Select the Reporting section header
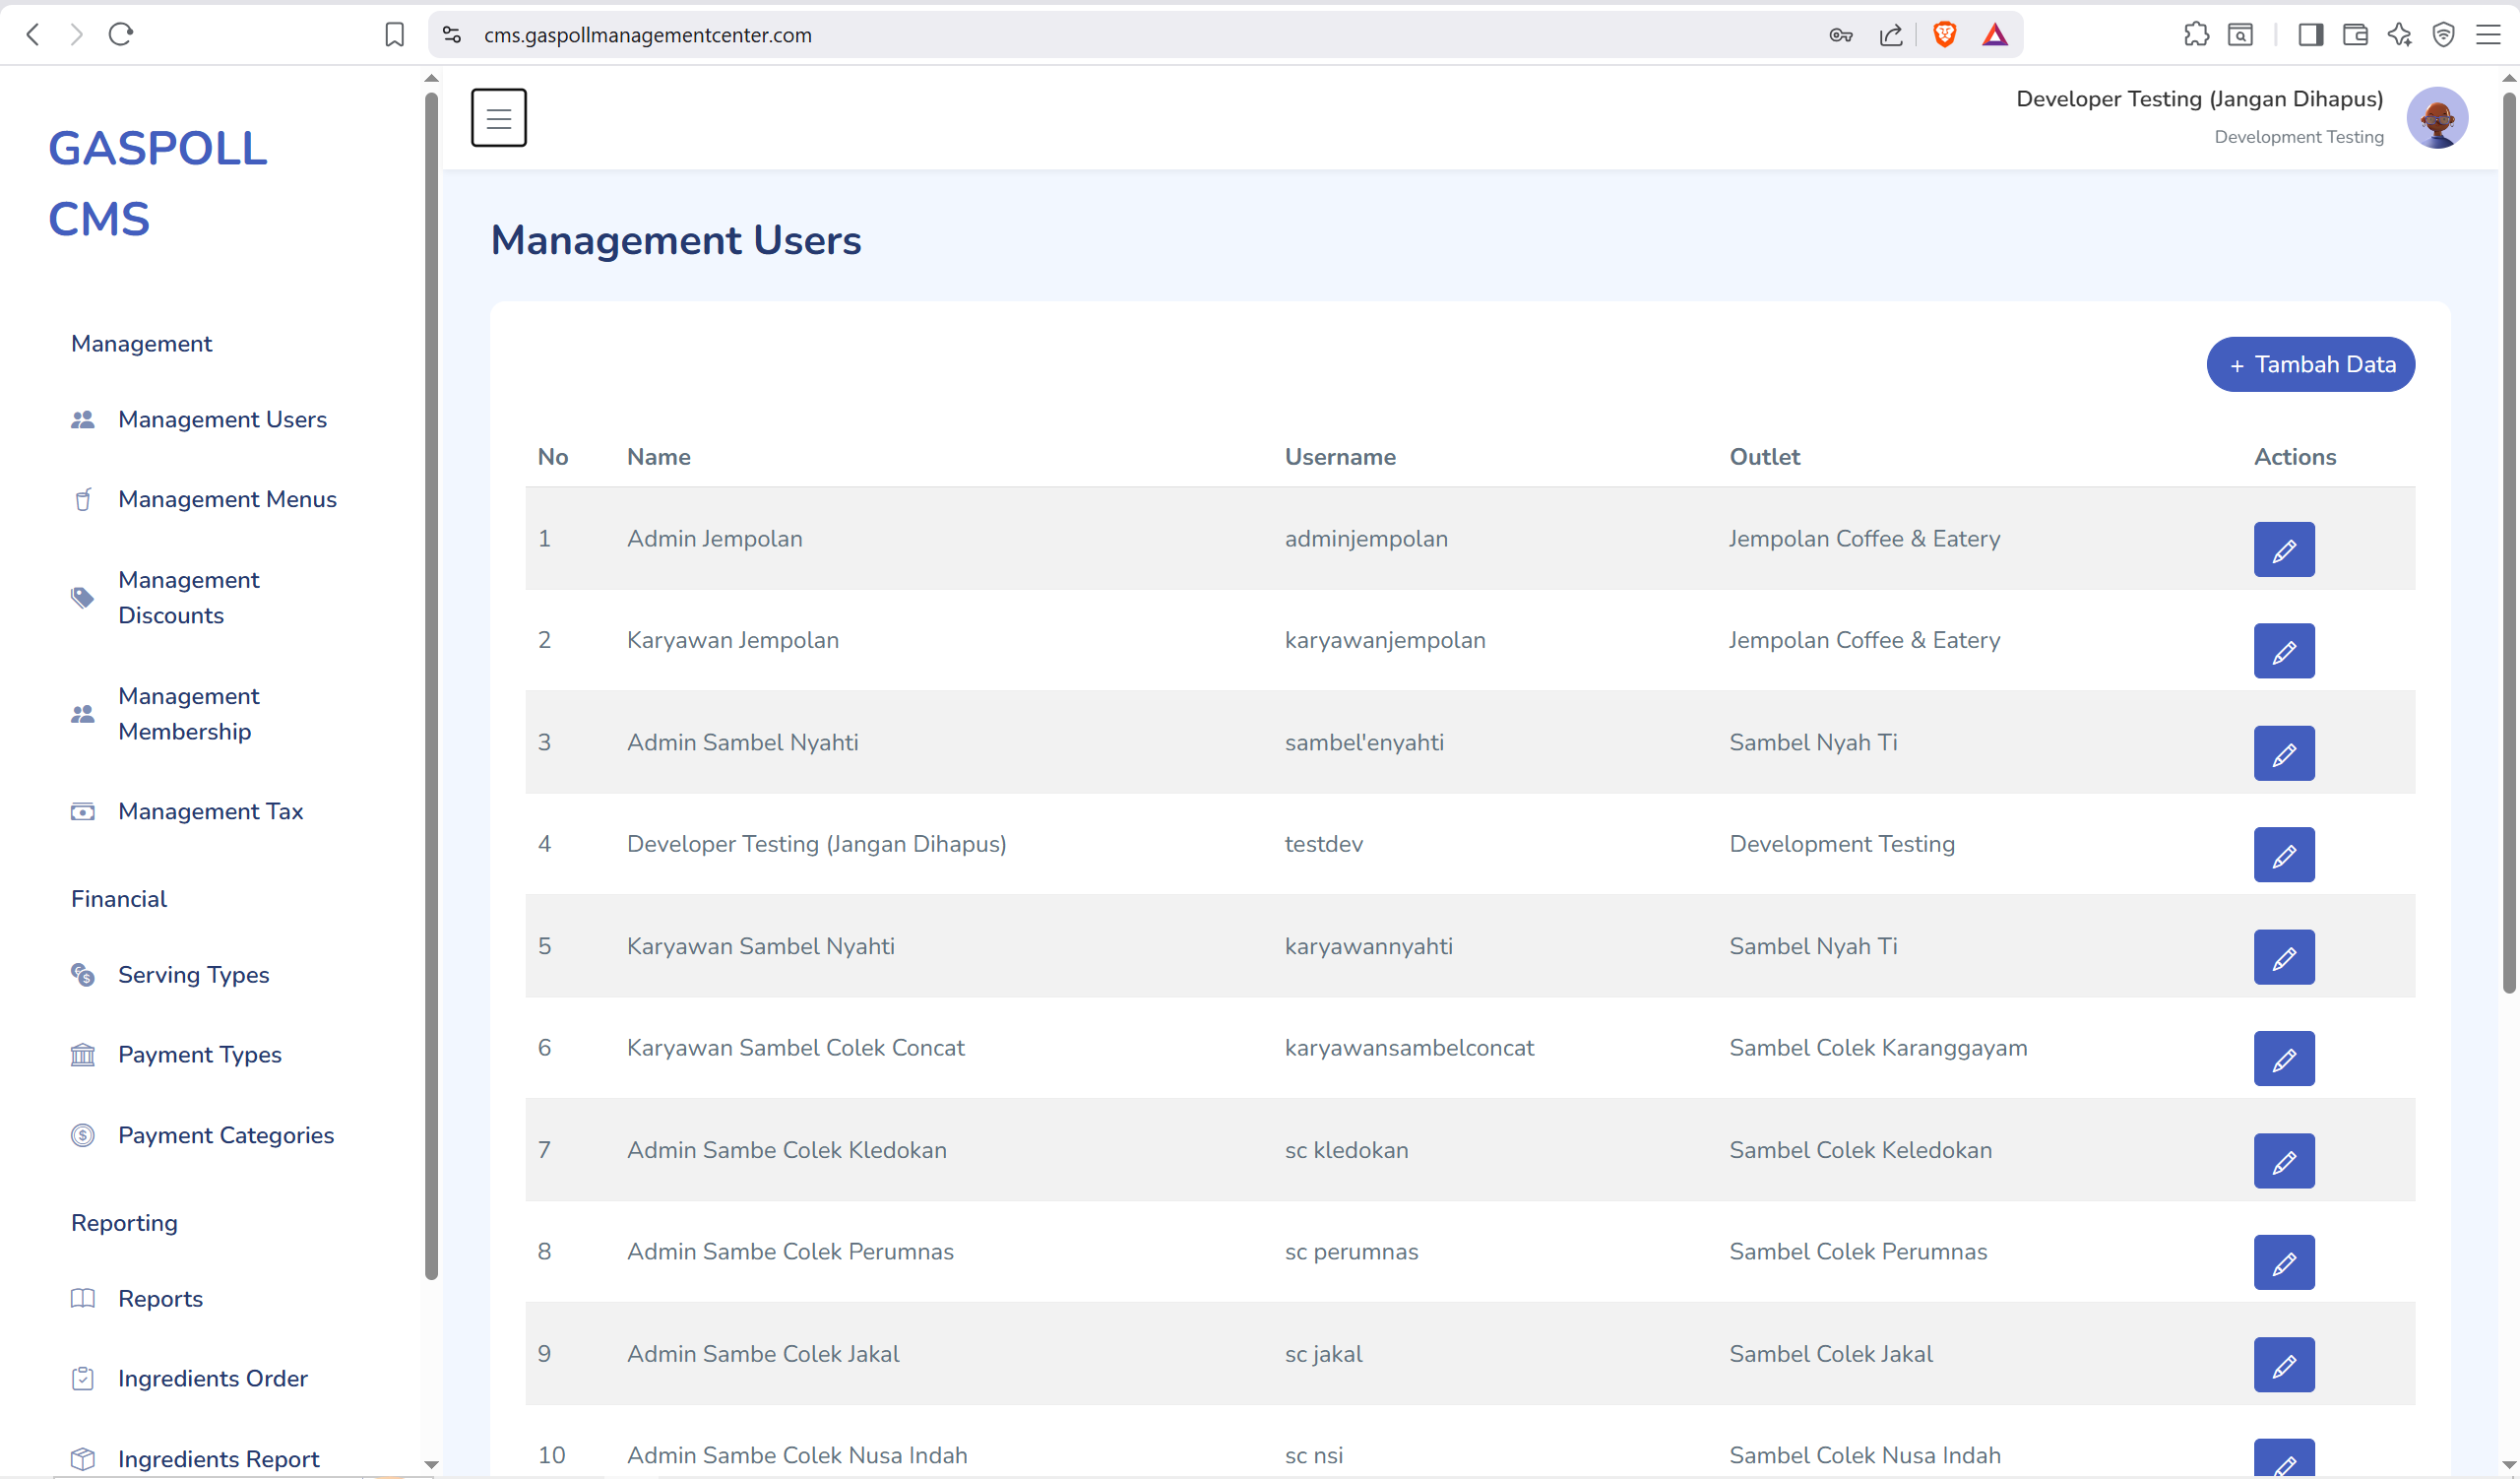This screenshot has width=2520, height=1479. 124,1222
